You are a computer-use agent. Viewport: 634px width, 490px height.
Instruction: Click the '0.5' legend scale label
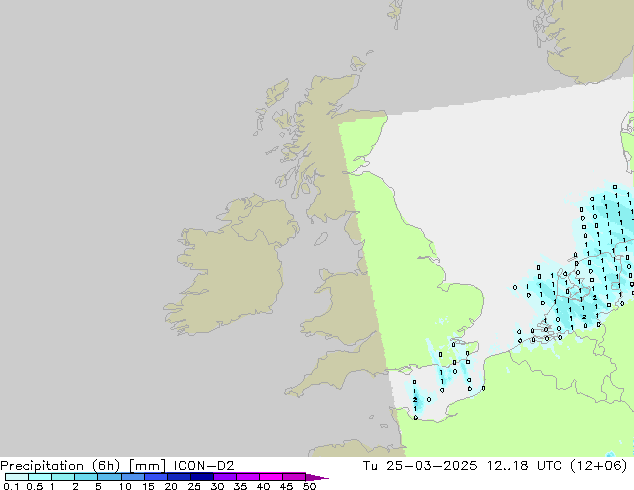(x=34, y=486)
